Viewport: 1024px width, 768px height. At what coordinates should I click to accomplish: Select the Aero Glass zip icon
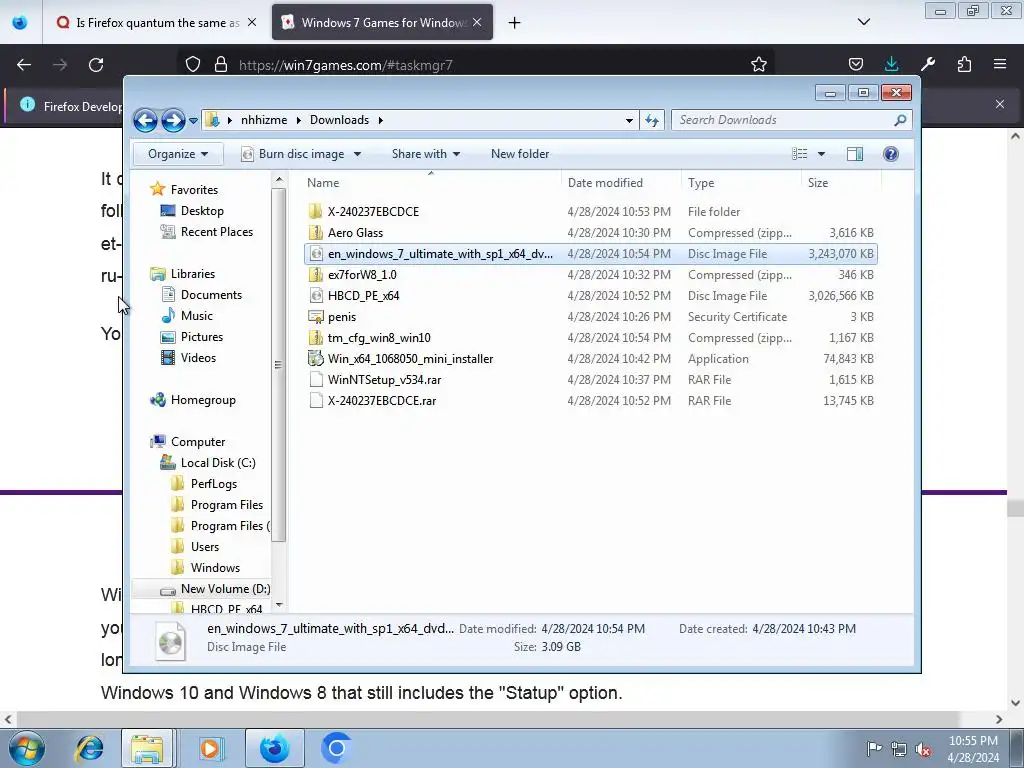point(316,232)
